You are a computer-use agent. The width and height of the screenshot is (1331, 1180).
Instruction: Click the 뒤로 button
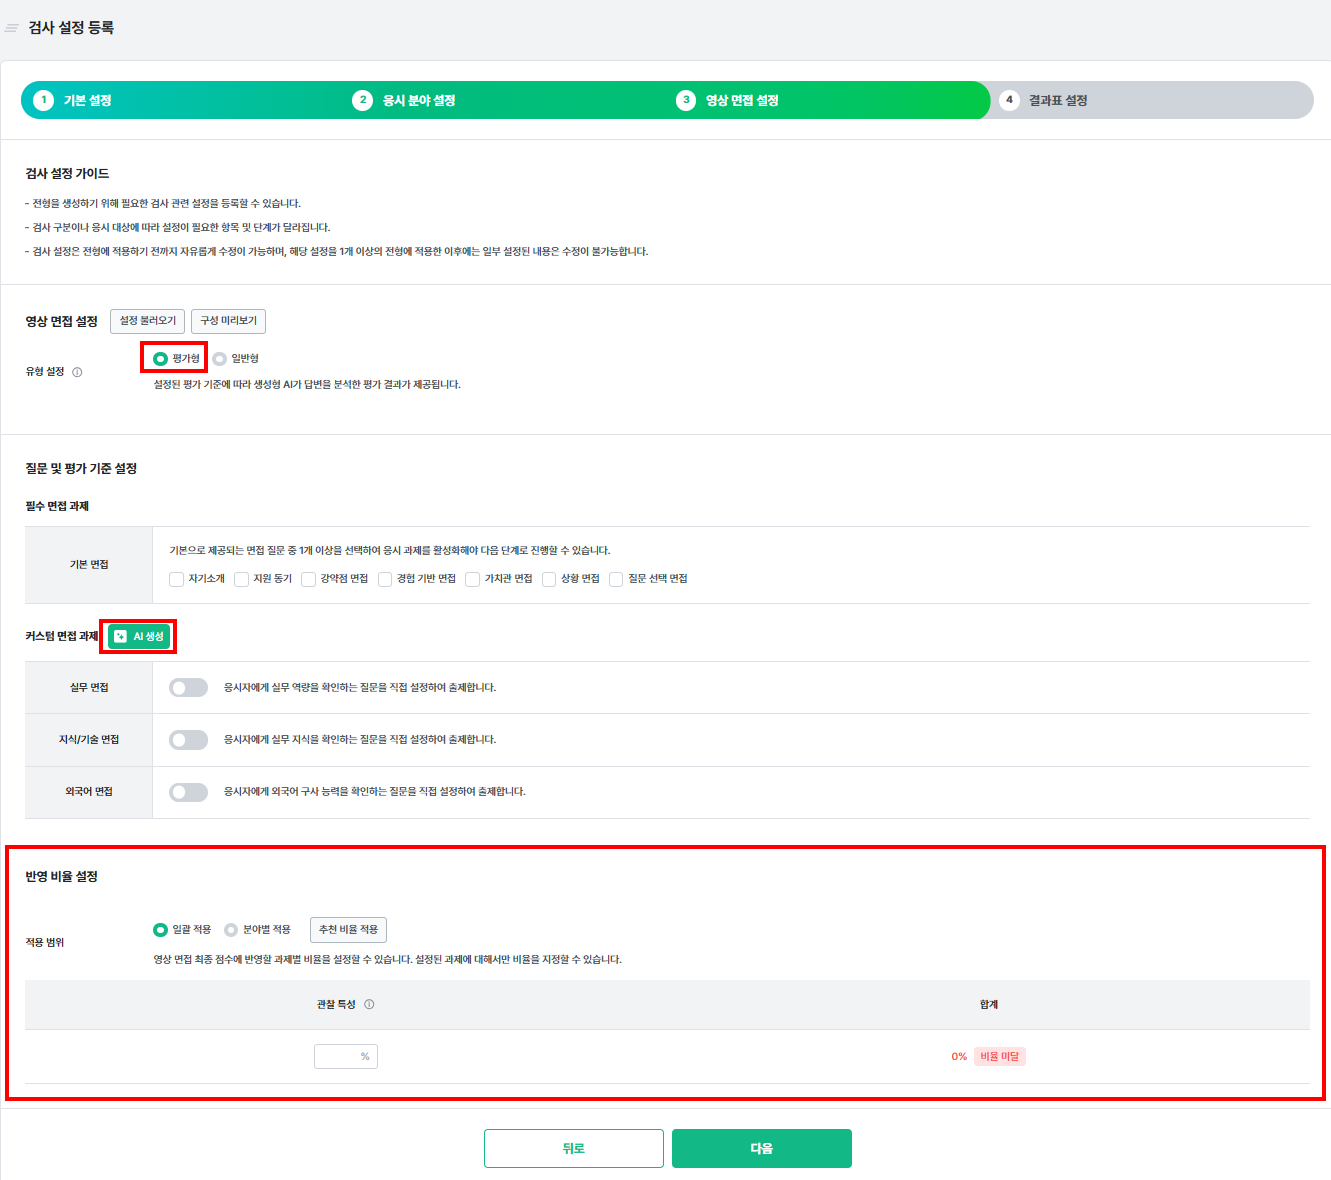tap(574, 1148)
